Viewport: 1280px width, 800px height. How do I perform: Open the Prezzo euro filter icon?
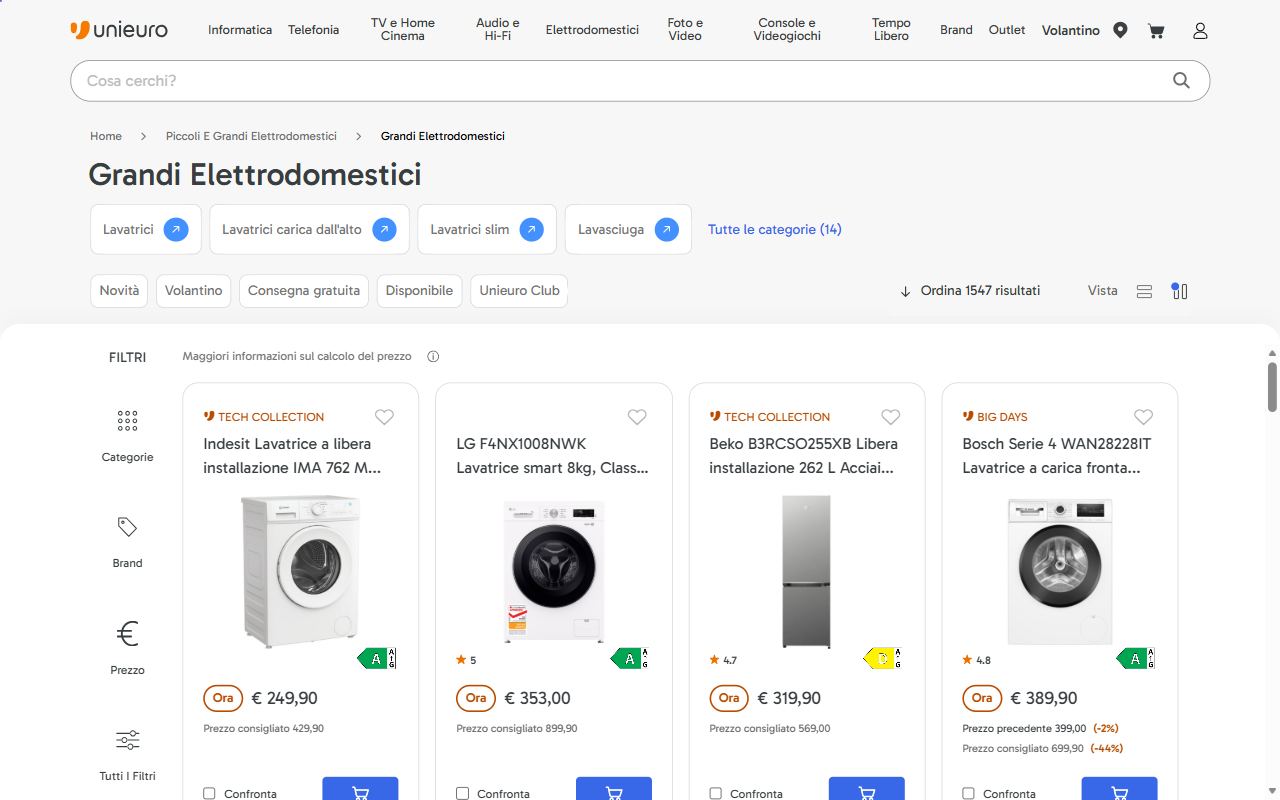pyautogui.click(x=127, y=634)
